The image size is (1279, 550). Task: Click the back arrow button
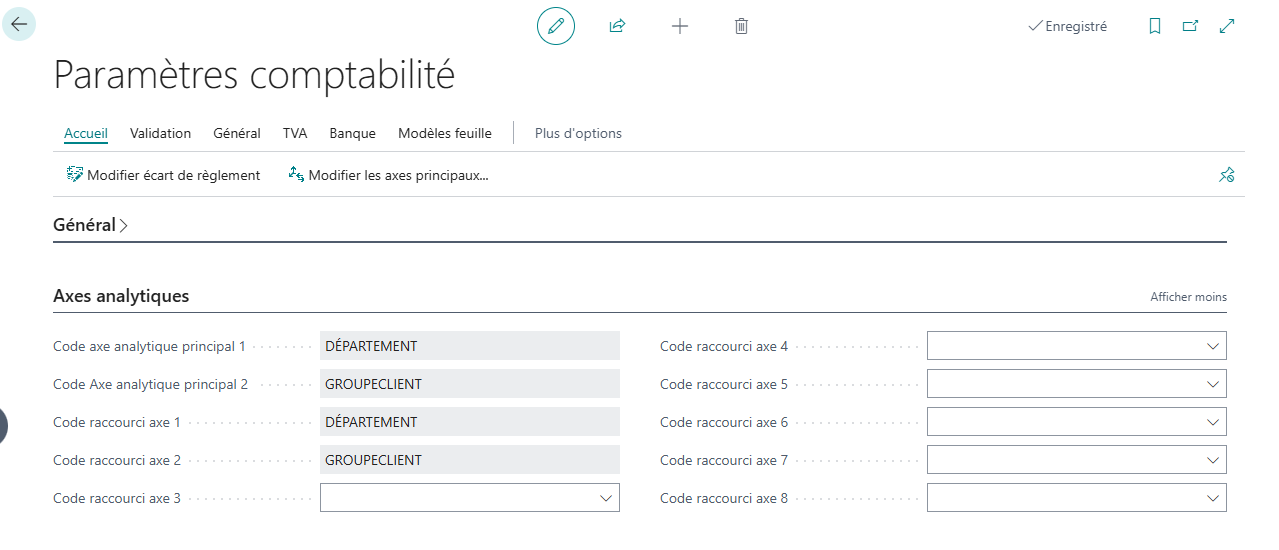click(x=19, y=25)
